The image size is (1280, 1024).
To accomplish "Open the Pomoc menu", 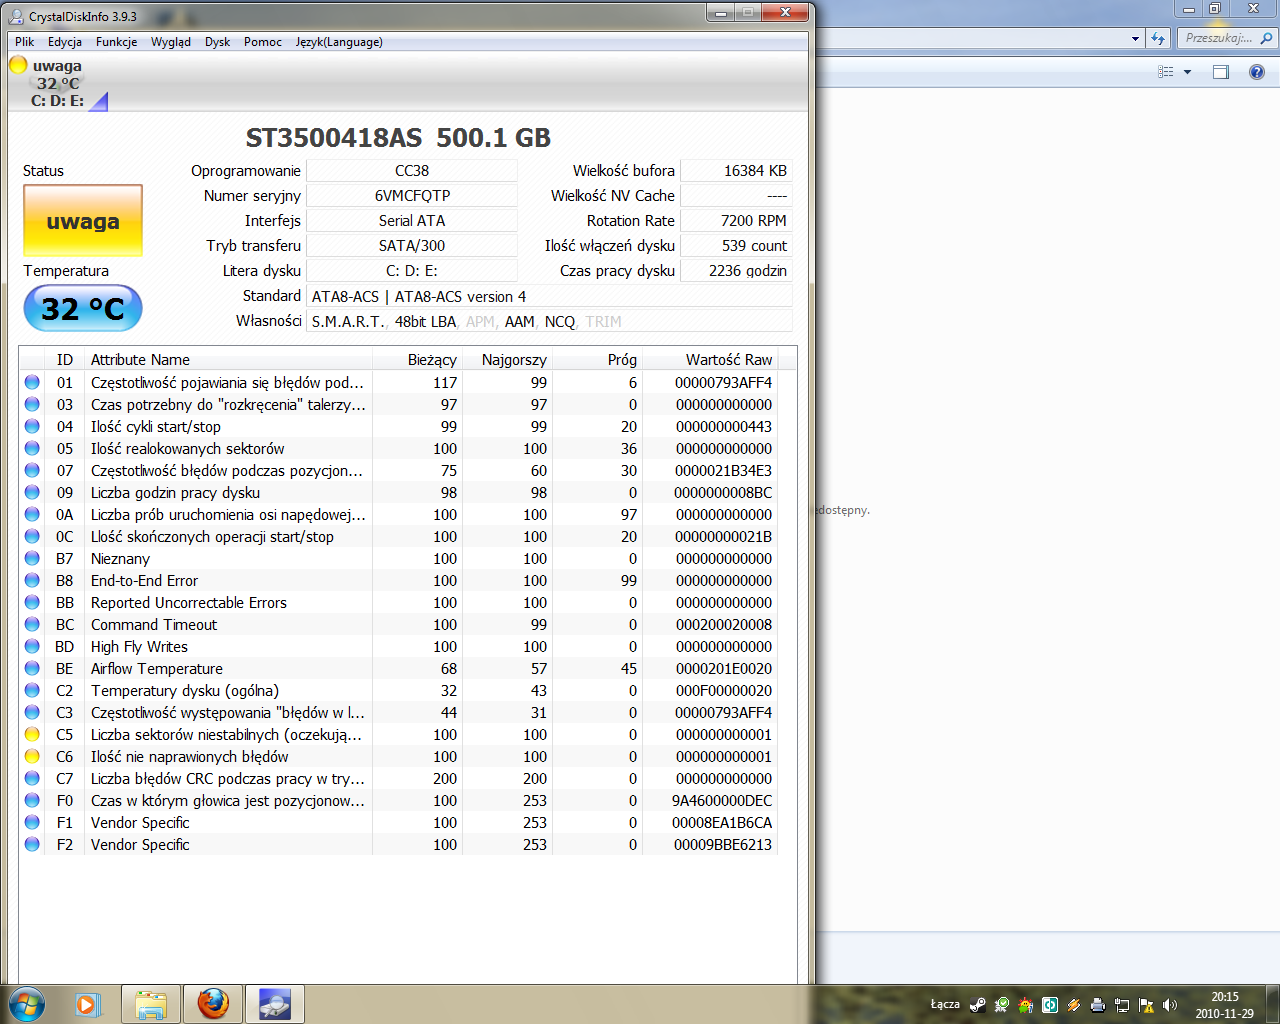I will coord(263,42).
